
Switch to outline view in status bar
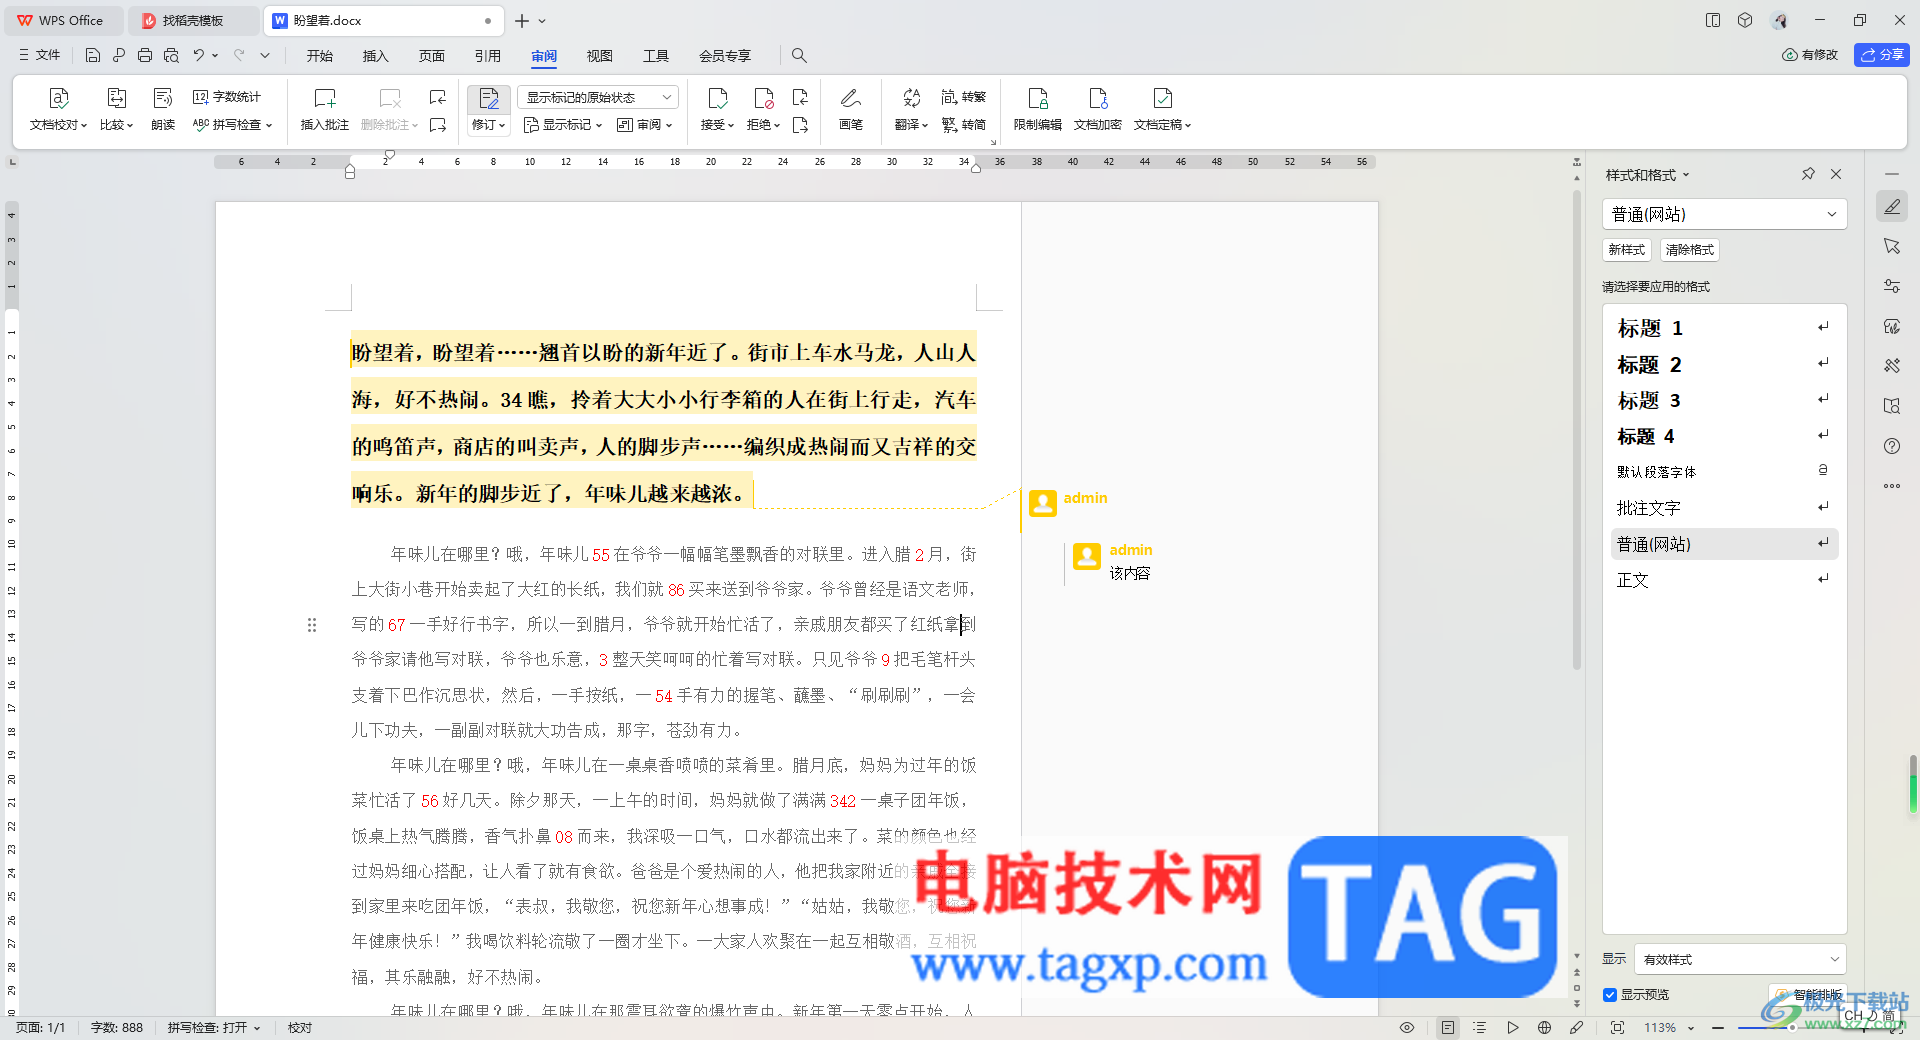click(1480, 1027)
